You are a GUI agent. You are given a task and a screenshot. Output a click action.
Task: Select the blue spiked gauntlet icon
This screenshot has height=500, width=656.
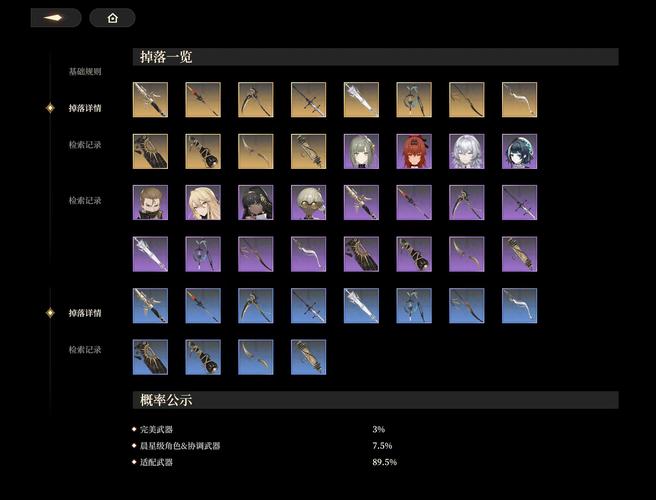(x=150, y=357)
